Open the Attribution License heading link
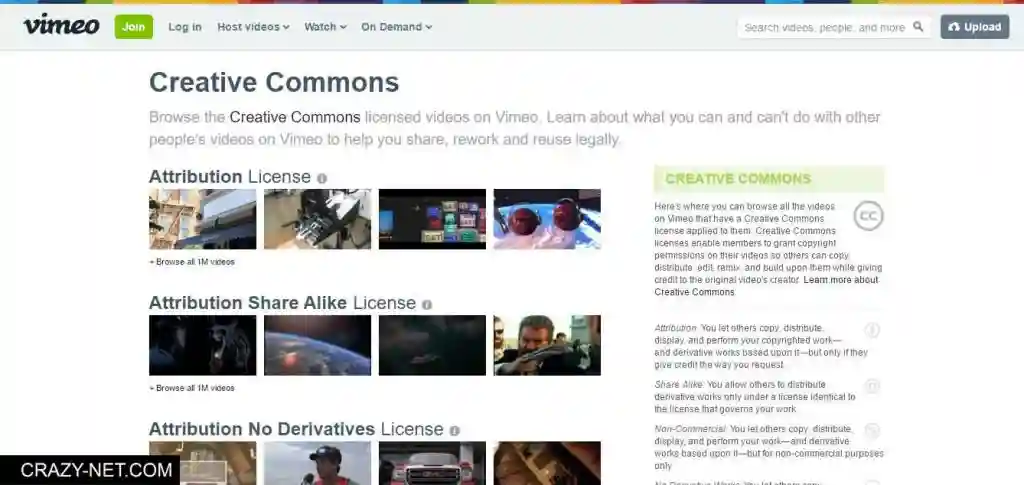Screen dimensions: 1024x485 pyautogui.click(x=230, y=177)
